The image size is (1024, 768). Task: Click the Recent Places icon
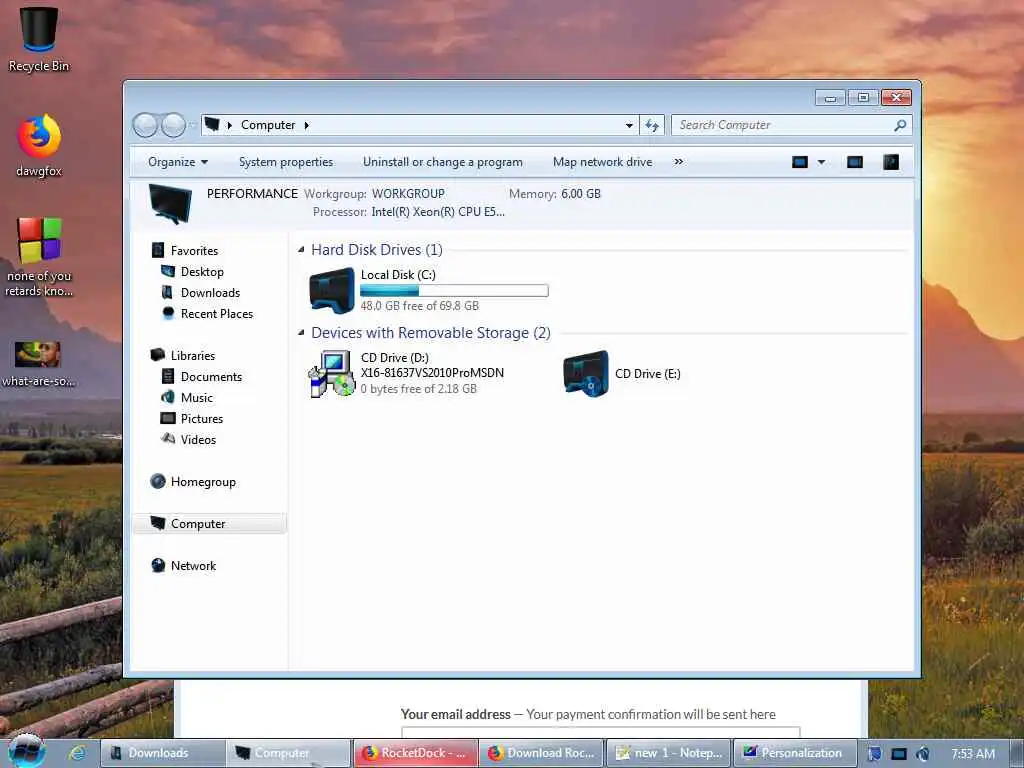click(168, 313)
